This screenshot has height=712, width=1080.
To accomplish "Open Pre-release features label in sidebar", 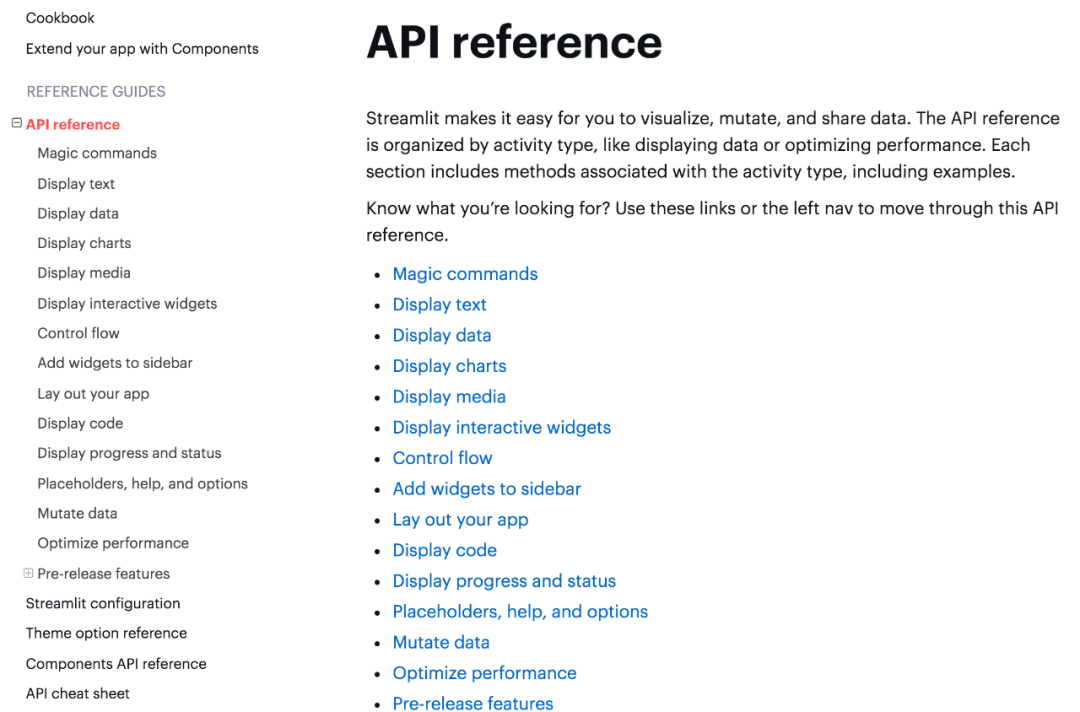I will [103, 574].
